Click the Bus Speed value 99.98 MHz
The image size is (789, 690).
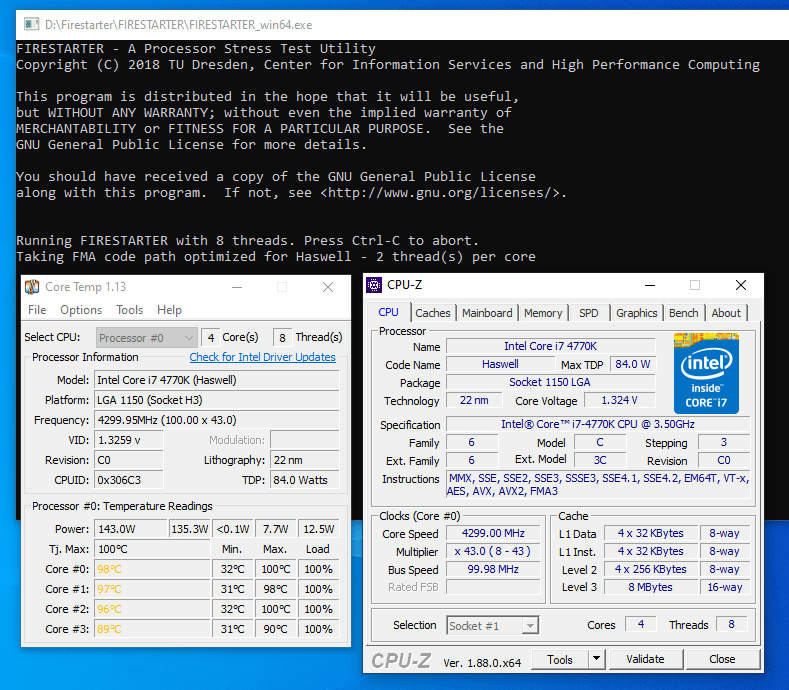(493, 569)
